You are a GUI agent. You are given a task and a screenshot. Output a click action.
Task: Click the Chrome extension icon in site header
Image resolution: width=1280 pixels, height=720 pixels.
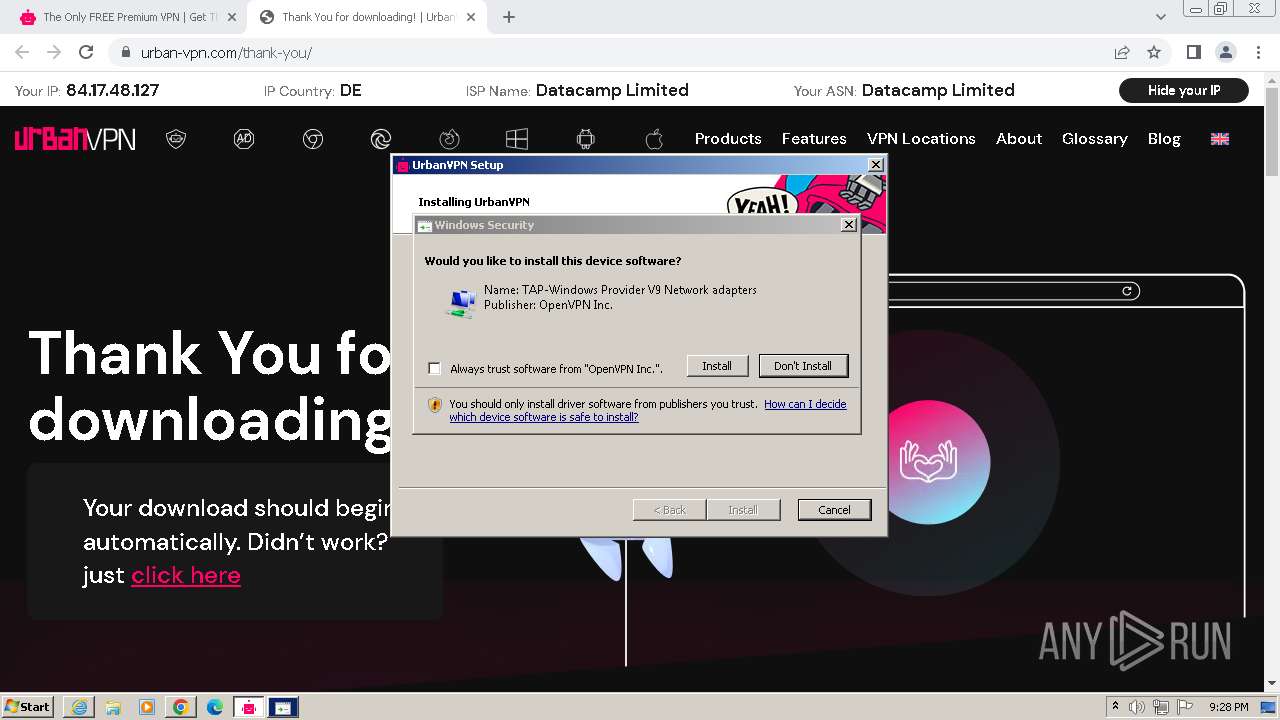point(313,139)
